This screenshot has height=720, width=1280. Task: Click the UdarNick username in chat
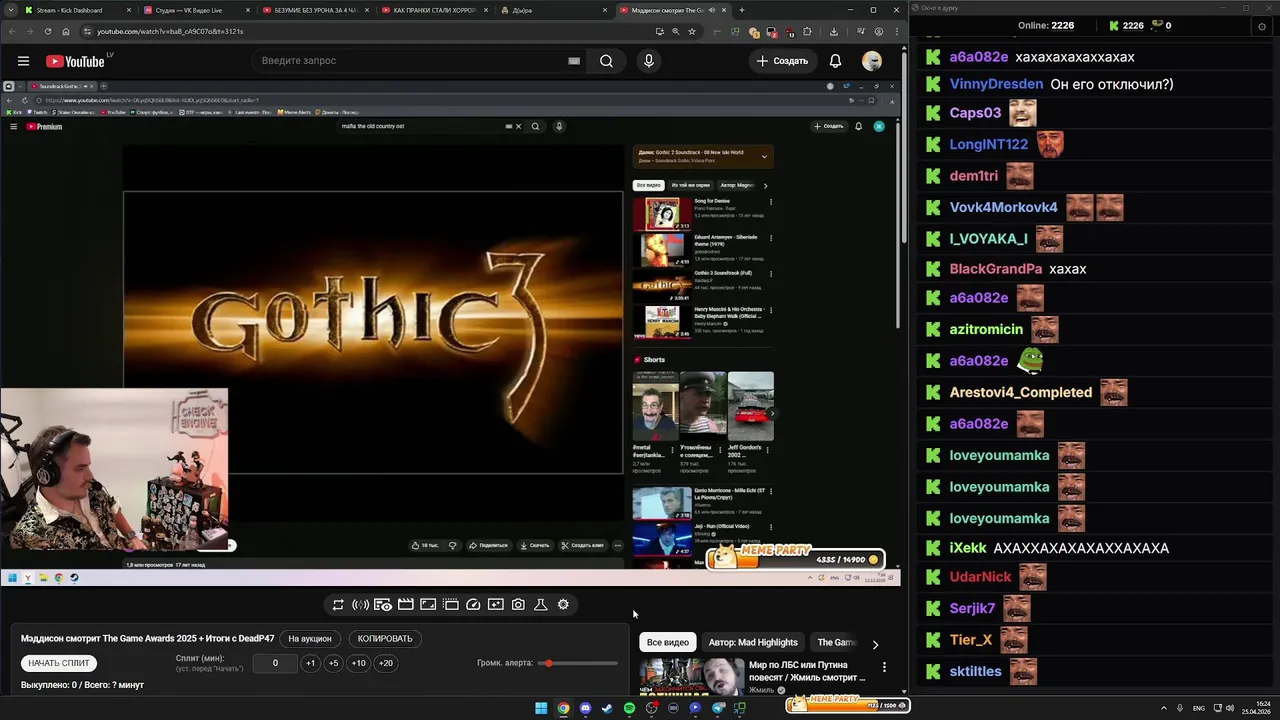(980, 577)
